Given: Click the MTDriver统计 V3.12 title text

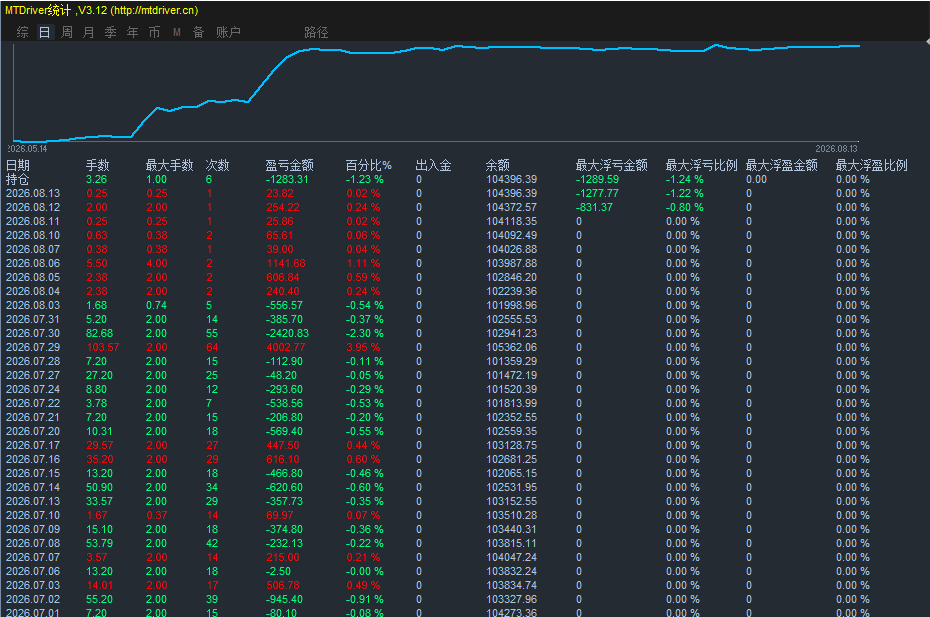Looking at the screenshot, I should [101, 10].
